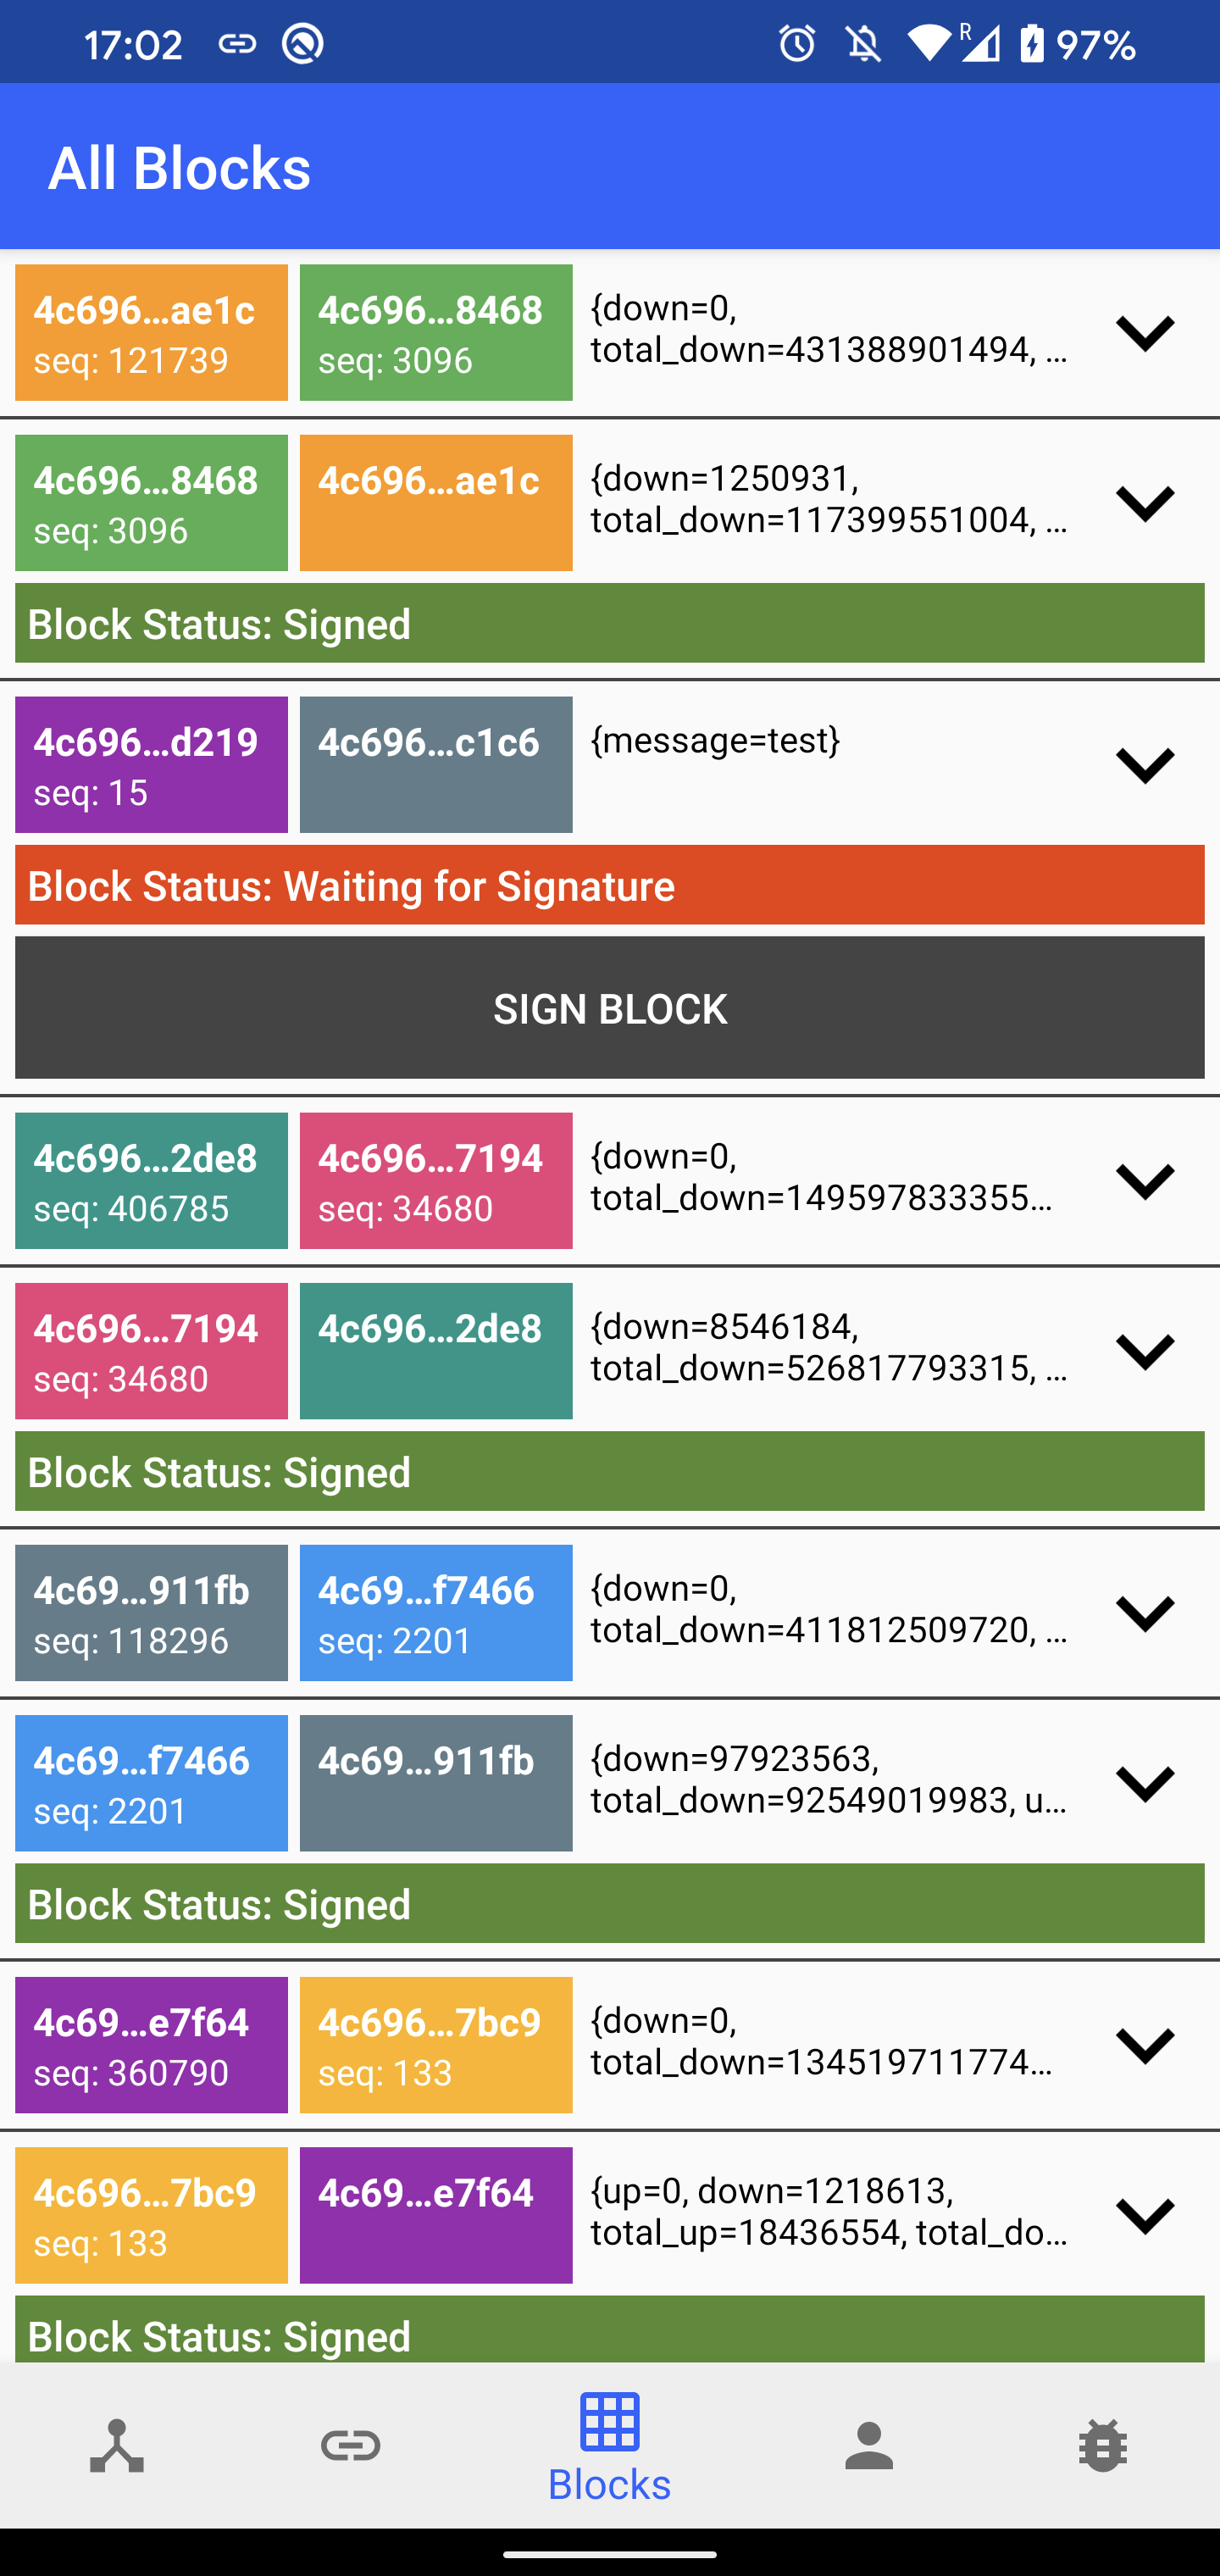Select the Blocks tab
This screenshot has height=2576, width=1220.
click(609, 2446)
